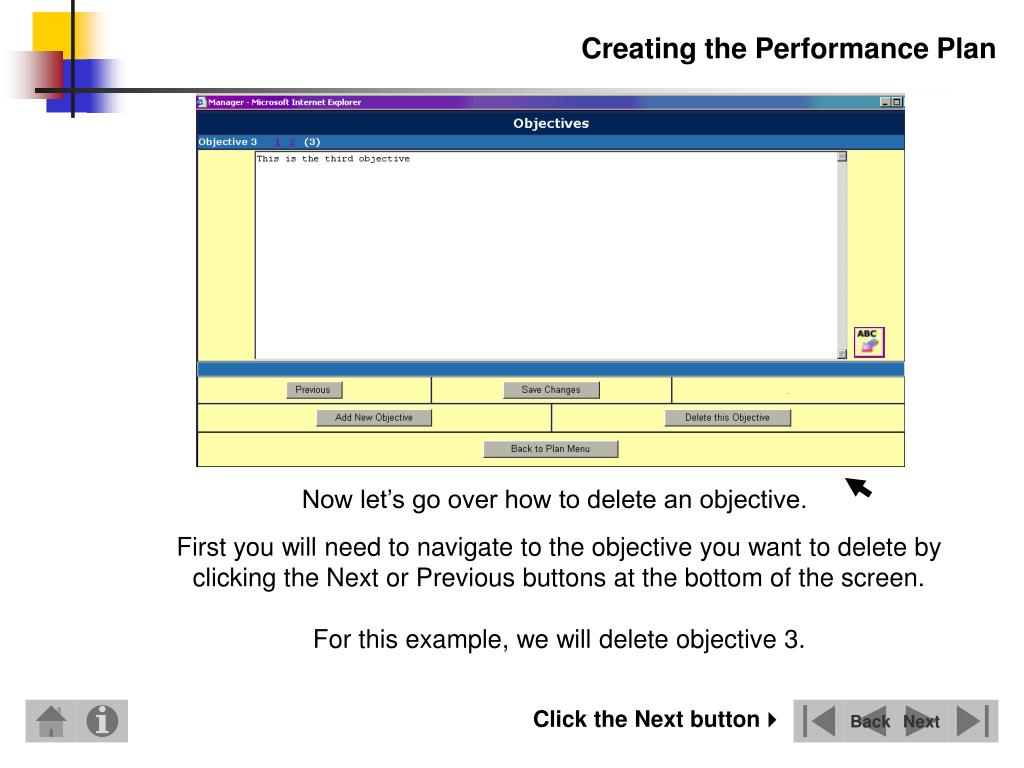Select the current objective (3) indicator
The width and height of the screenshot is (1024, 768).
312,142
